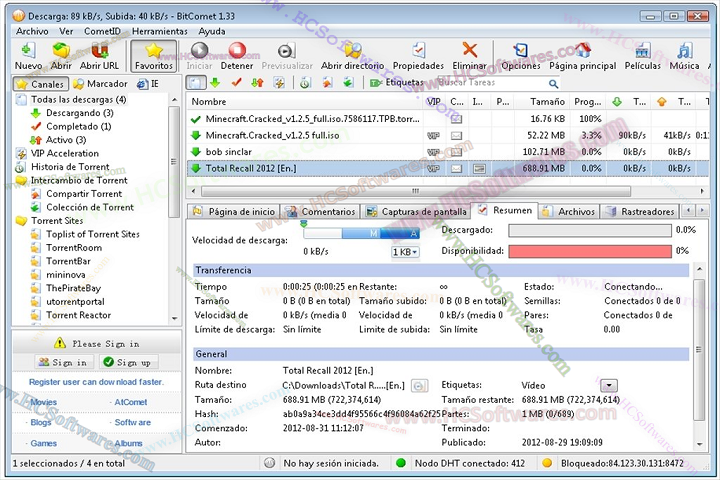The height and width of the screenshot is (480, 720).
Task: Click the Abrir URL toolbar icon
Action: click(x=99, y=56)
